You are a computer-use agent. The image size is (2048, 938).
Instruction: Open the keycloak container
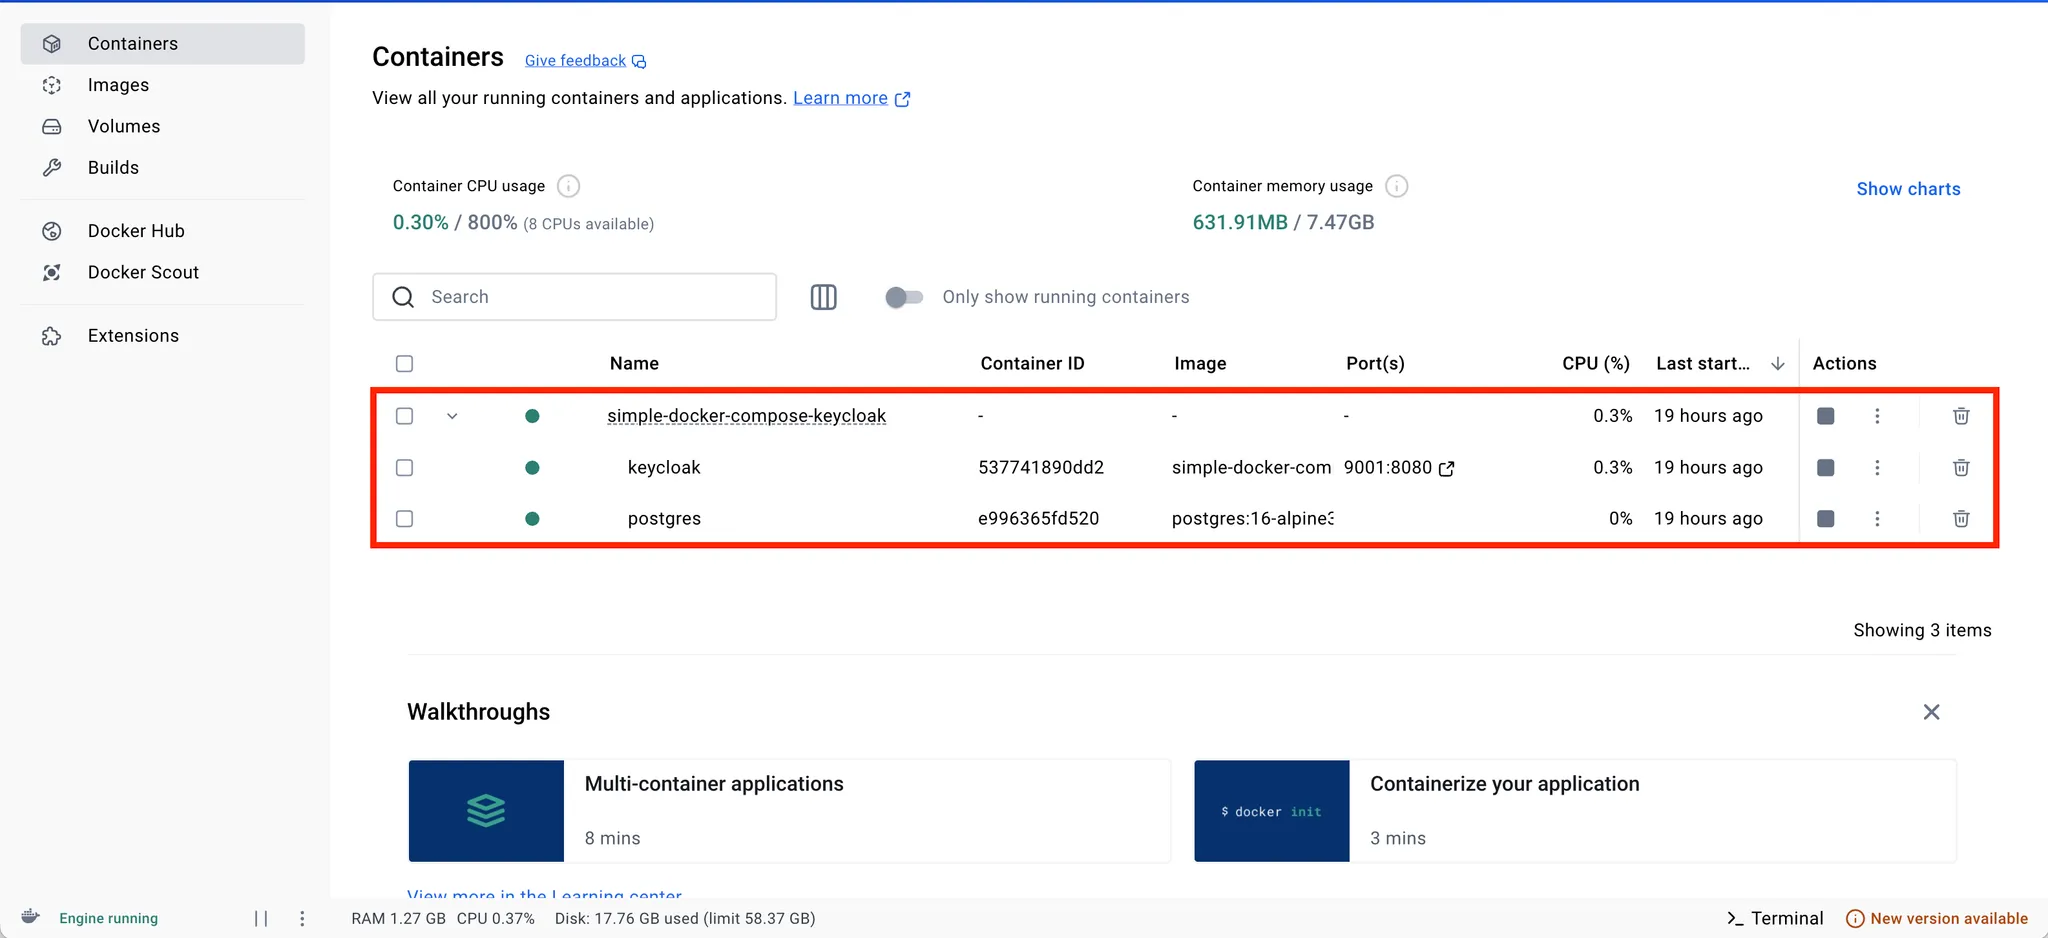[x=664, y=468]
